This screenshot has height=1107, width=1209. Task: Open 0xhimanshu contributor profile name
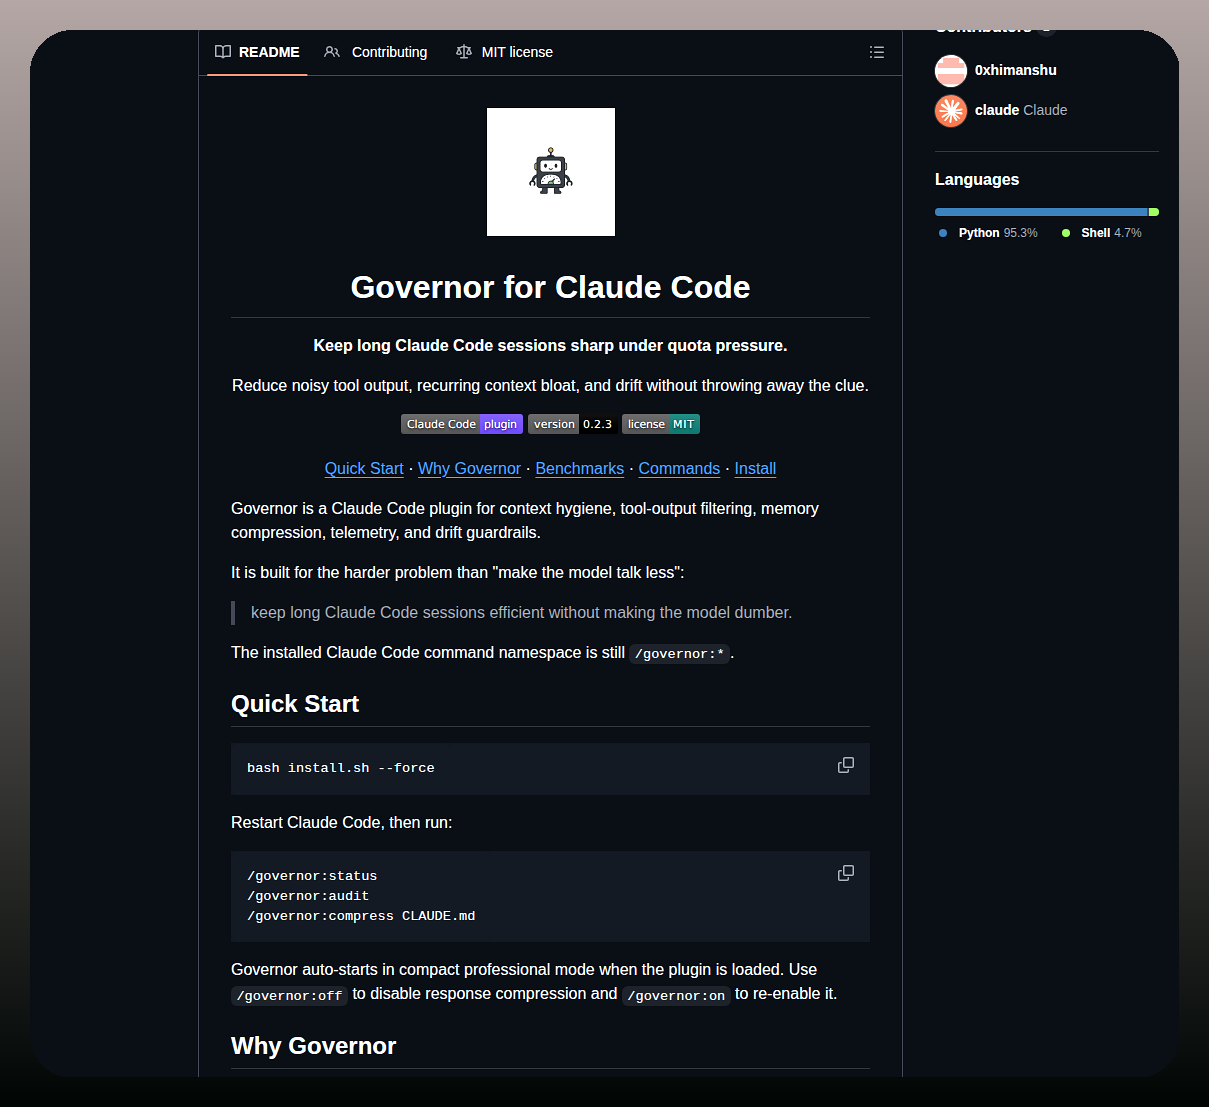click(1016, 70)
